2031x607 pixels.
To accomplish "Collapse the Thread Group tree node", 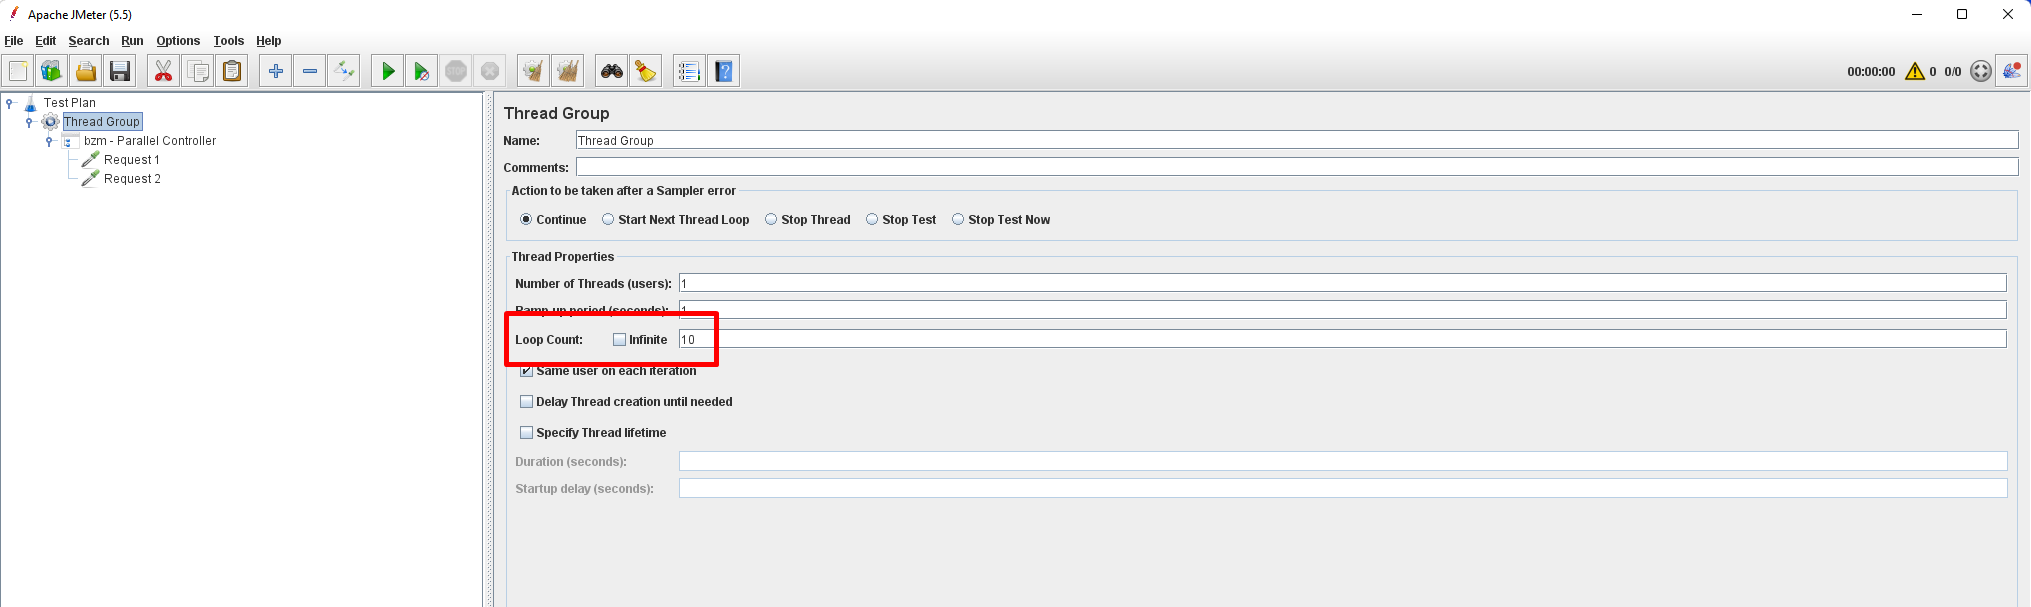I will point(29,122).
